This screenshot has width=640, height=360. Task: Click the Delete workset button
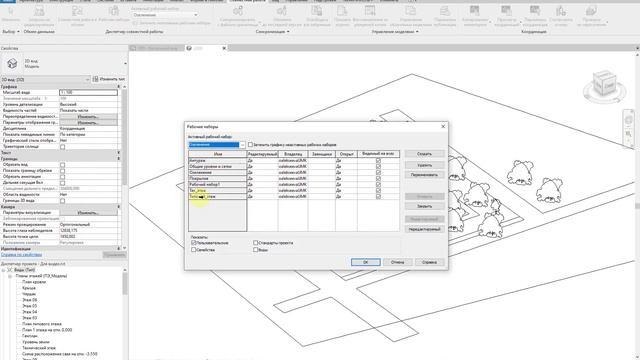[424, 165]
